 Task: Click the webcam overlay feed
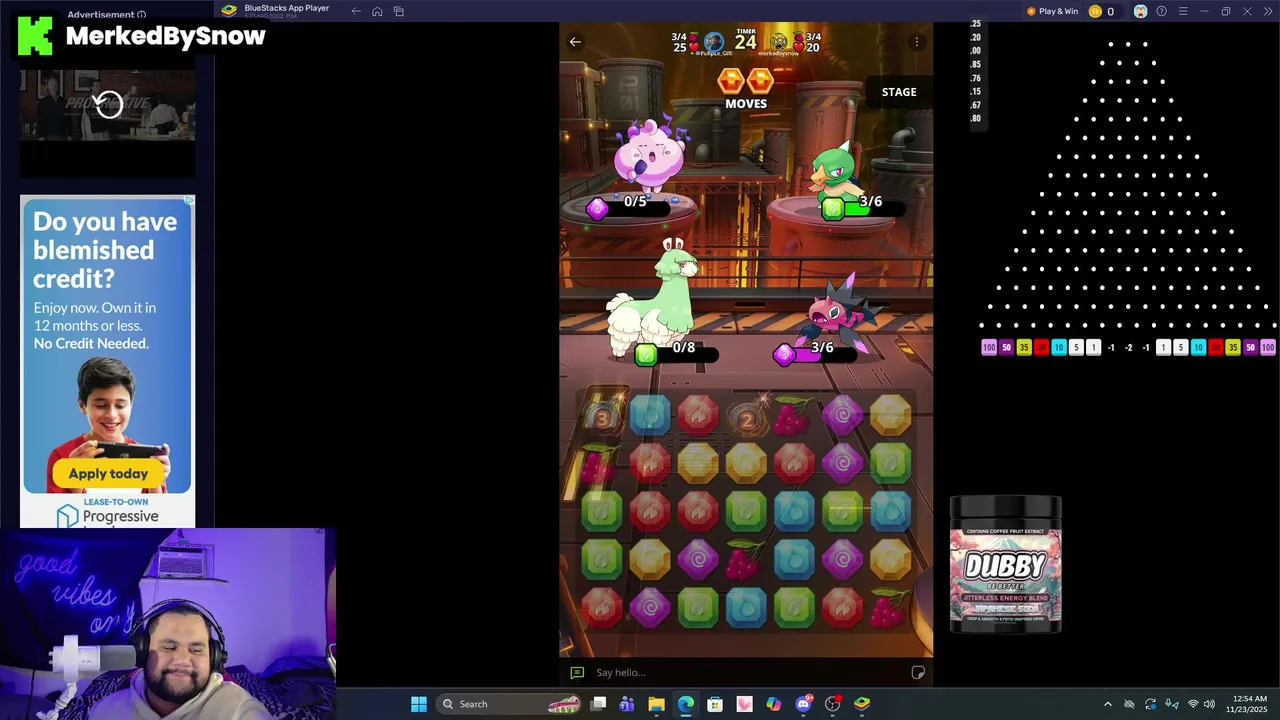click(x=168, y=624)
